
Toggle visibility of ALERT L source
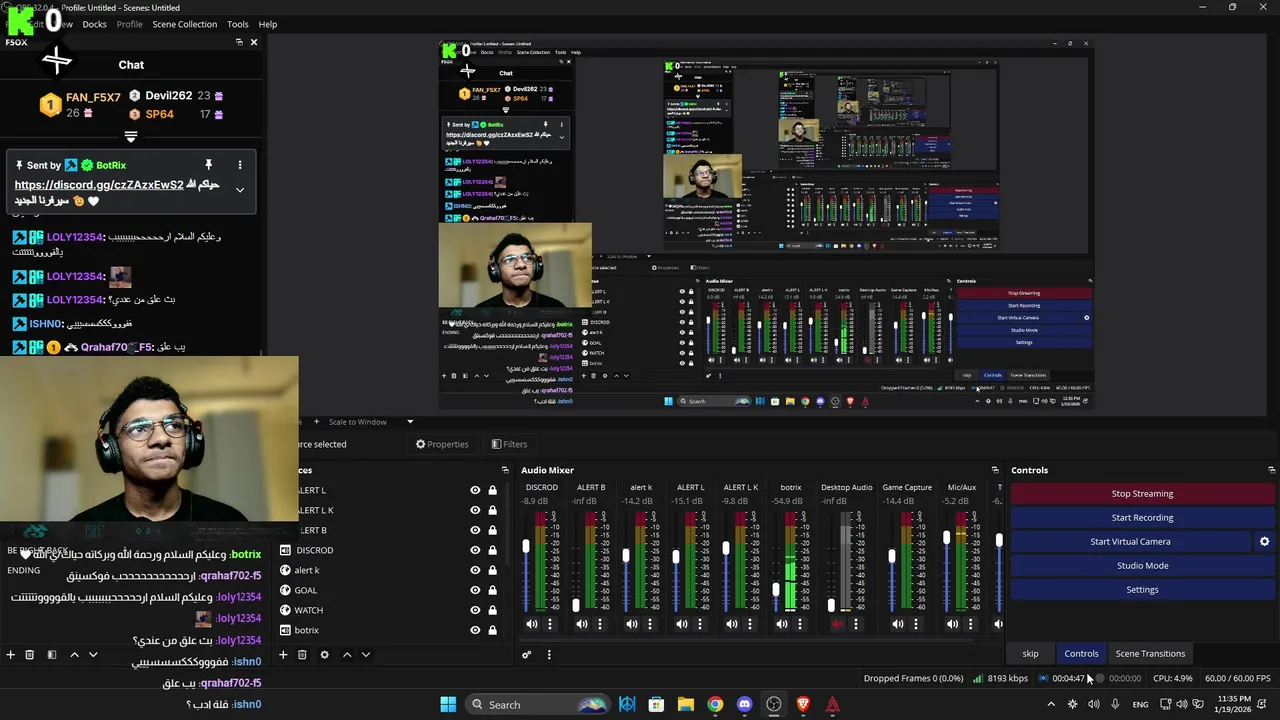point(475,490)
